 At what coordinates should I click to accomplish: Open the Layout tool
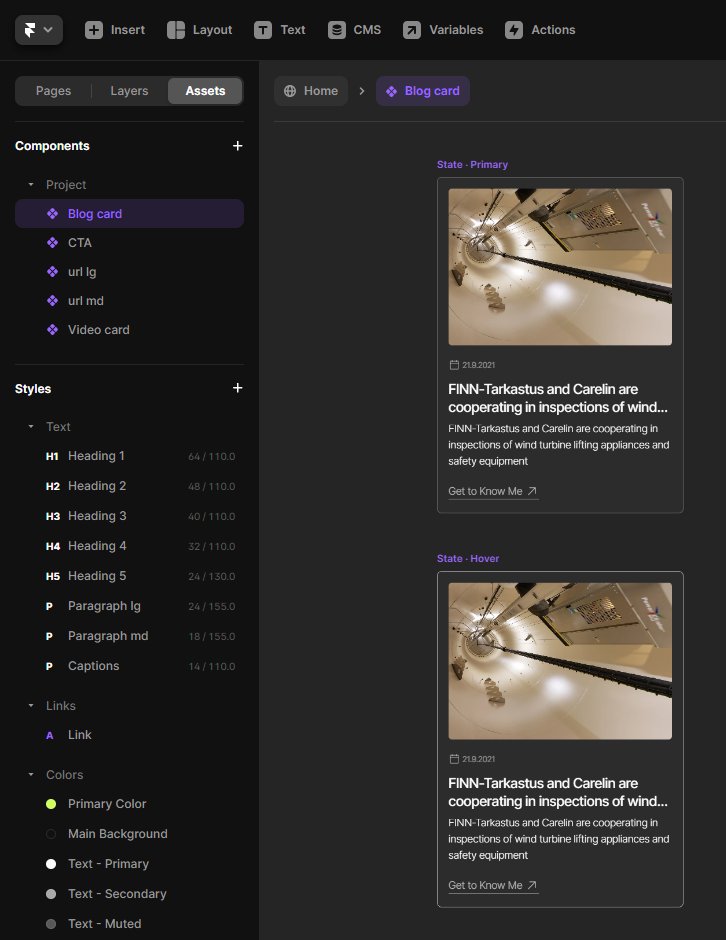click(x=200, y=30)
